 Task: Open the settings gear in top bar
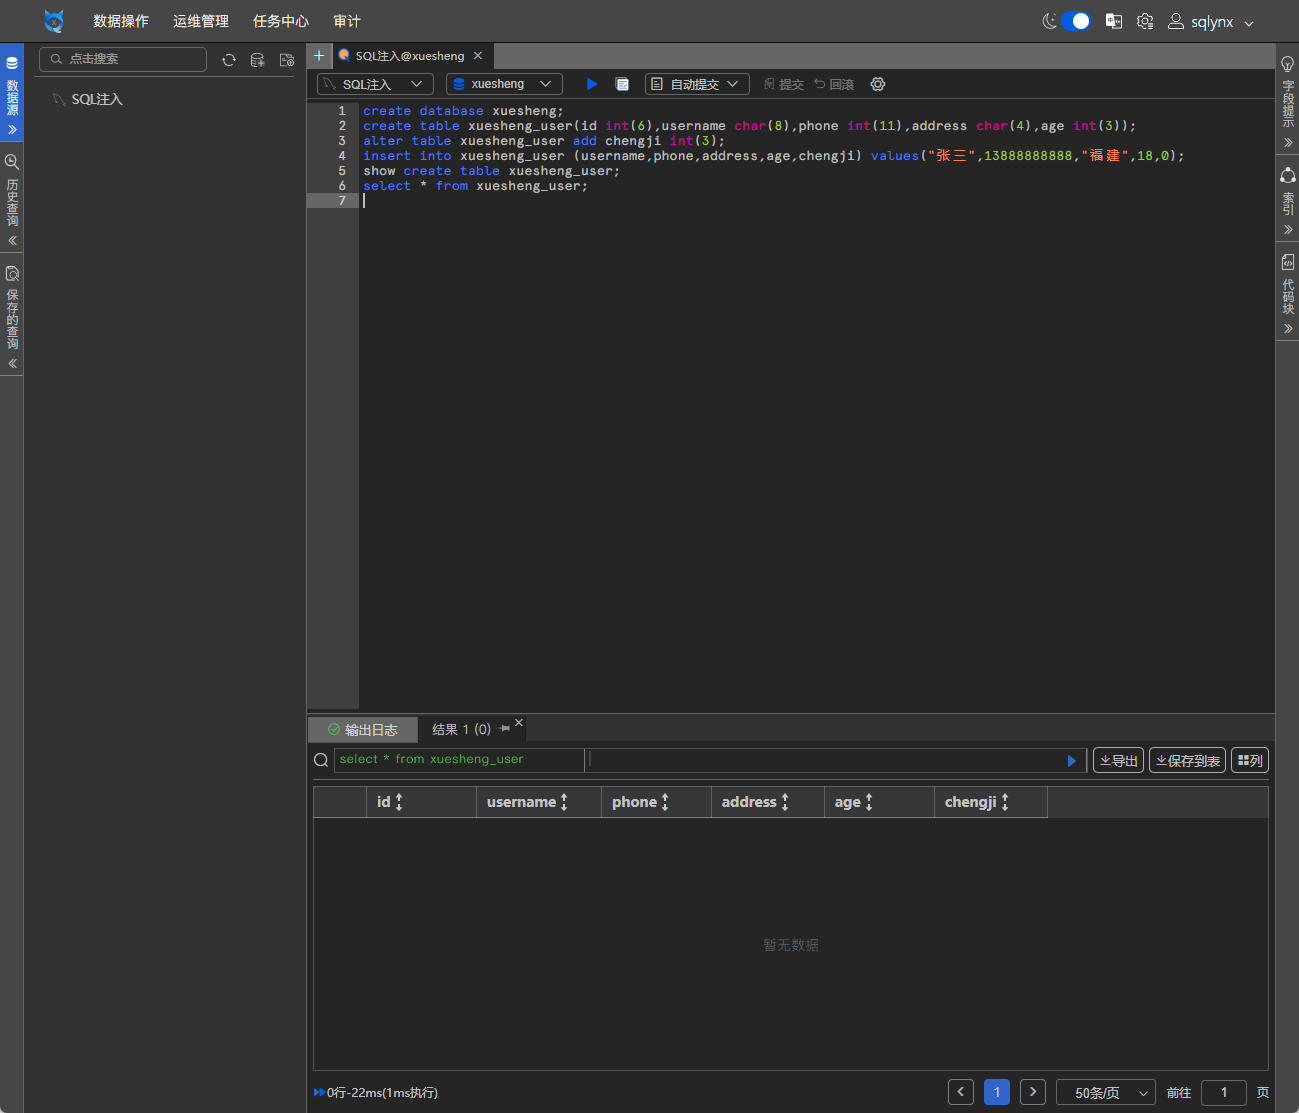[x=1145, y=21]
